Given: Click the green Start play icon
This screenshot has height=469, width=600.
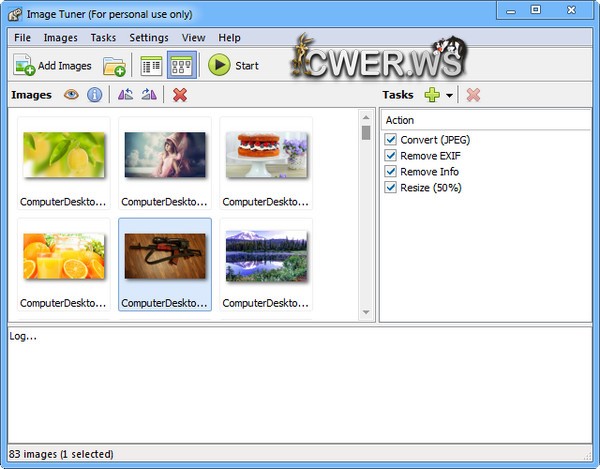Looking at the screenshot, I should tap(219, 66).
